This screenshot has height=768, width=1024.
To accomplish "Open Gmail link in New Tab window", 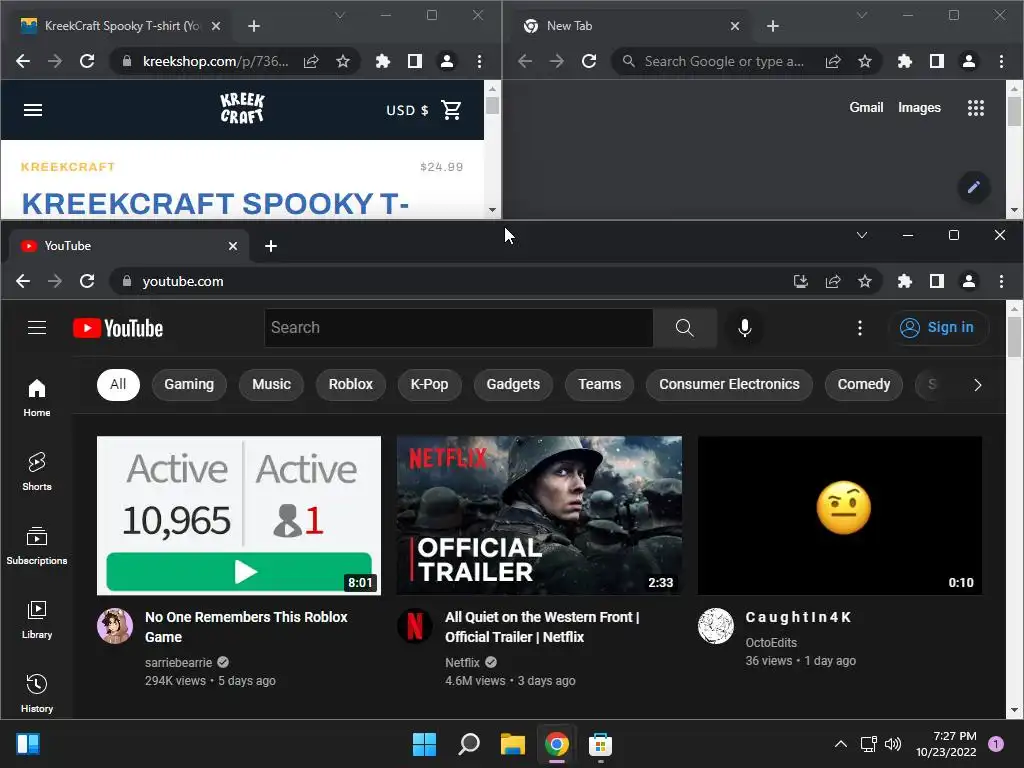I will (866, 108).
